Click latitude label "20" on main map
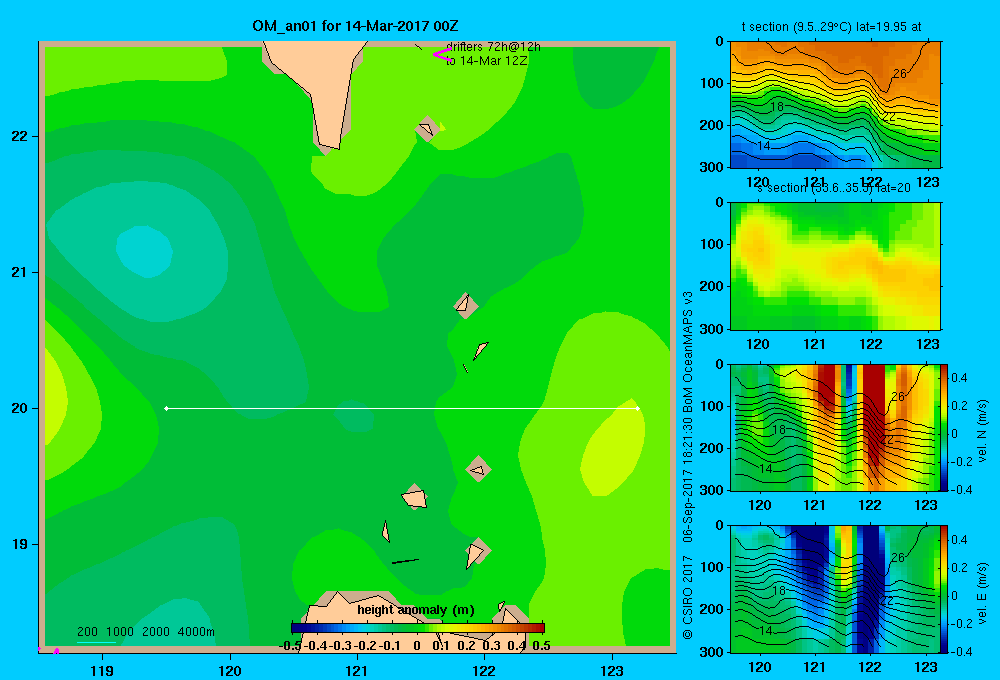 pos(19,408)
